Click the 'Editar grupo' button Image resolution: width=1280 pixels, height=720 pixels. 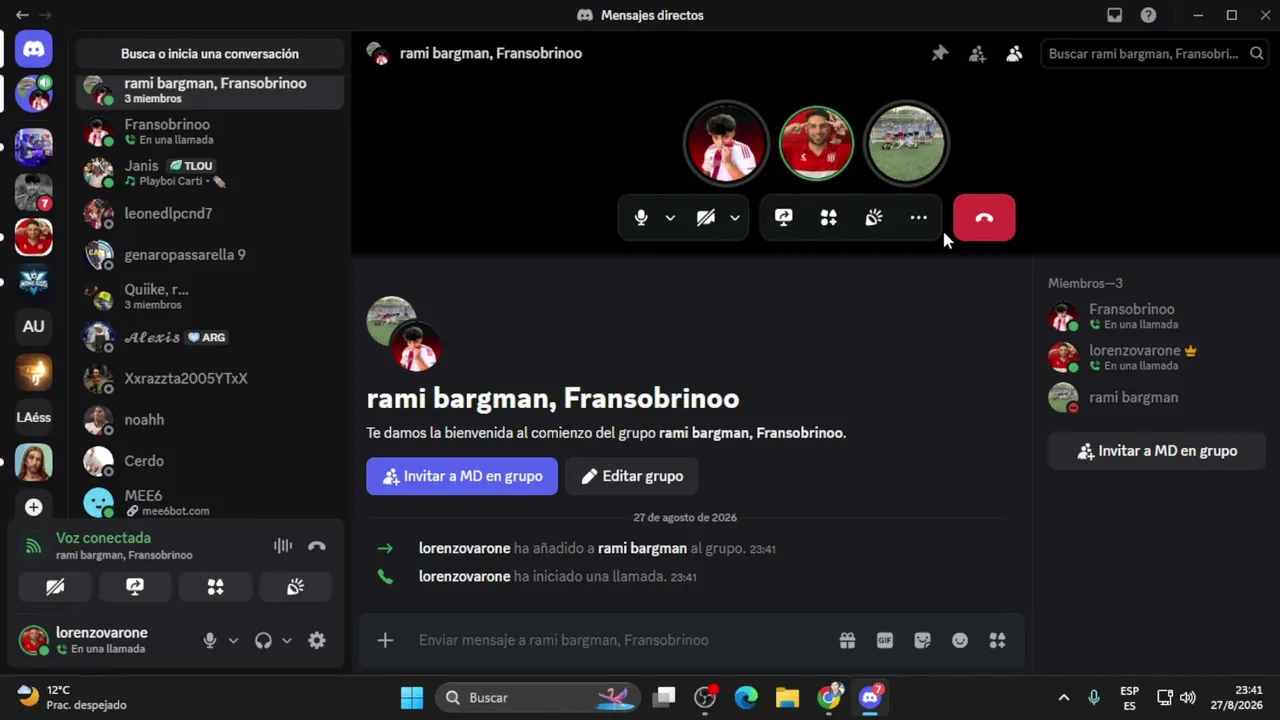coord(632,476)
